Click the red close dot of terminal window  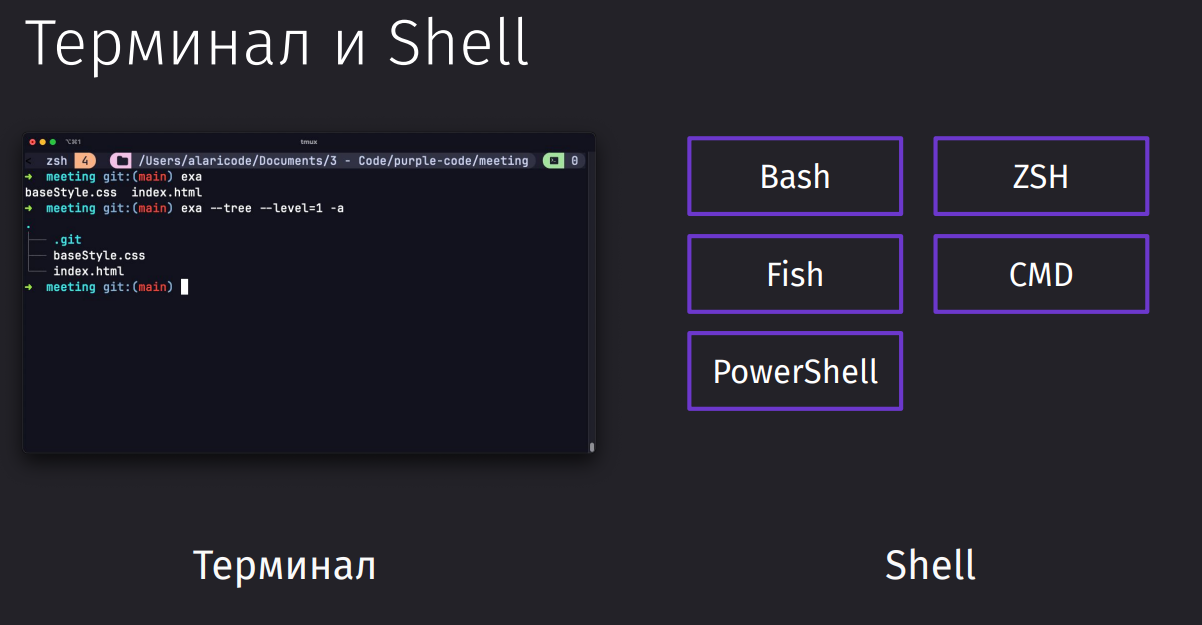click(32, 142)
